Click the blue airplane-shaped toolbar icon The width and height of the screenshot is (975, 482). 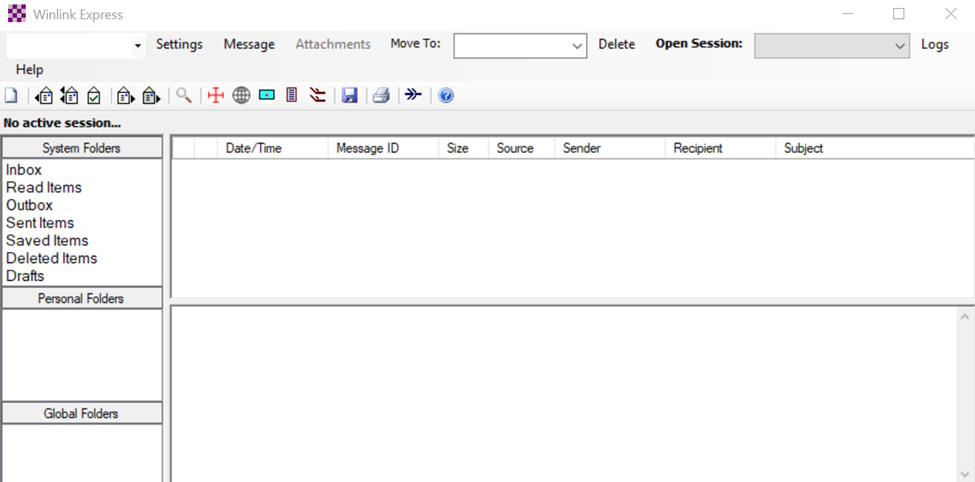(x=413, y=96)
